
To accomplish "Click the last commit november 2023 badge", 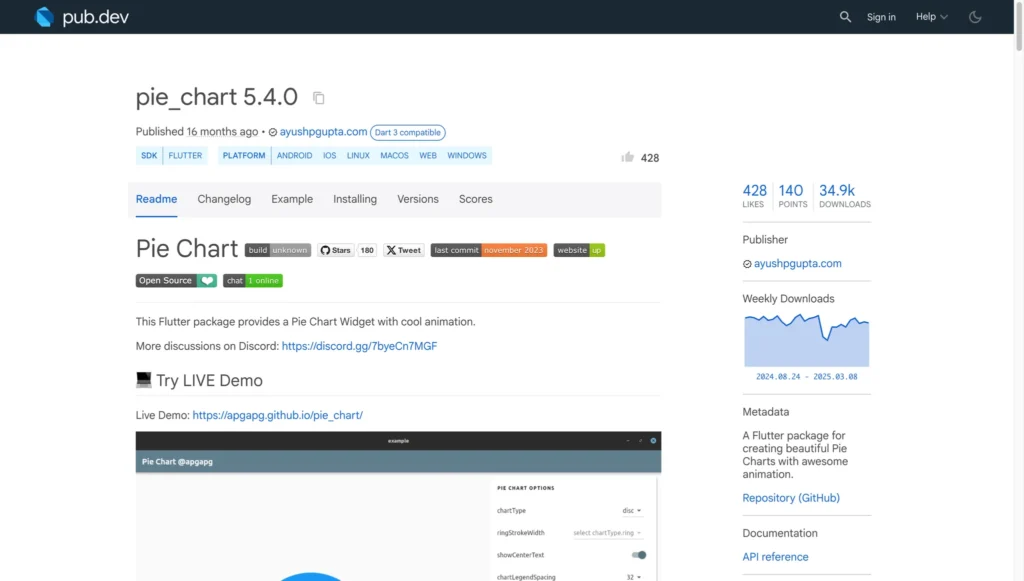I will tap(488, 250).
